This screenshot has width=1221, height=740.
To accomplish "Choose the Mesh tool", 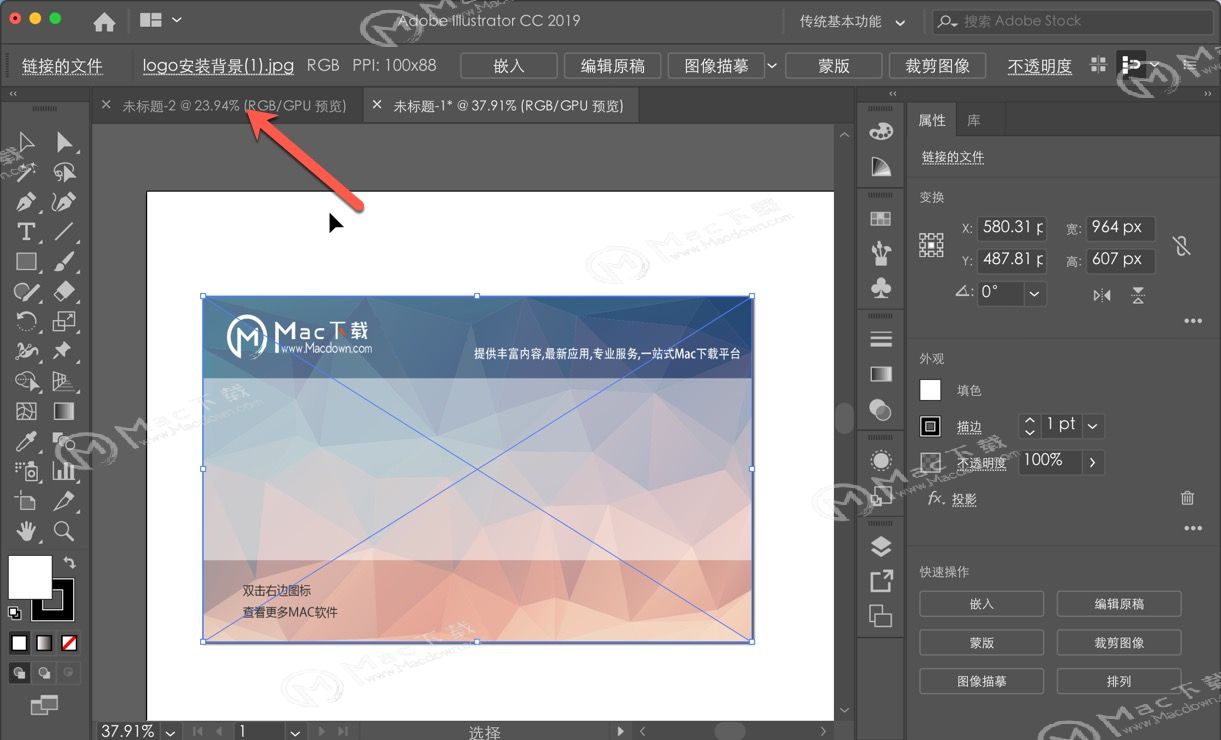I will (26, 411).
